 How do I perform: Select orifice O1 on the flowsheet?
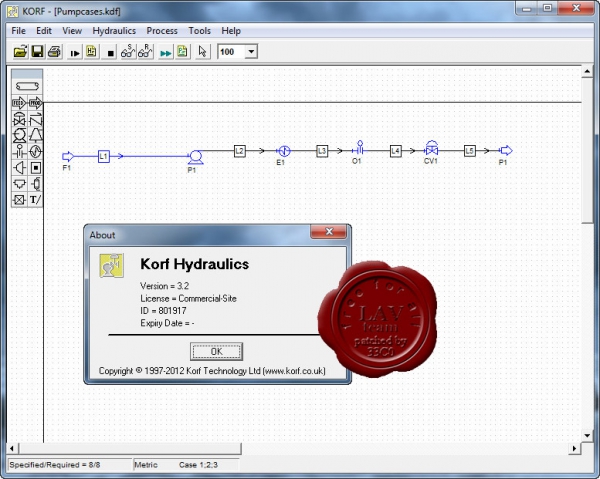[359, 148]
